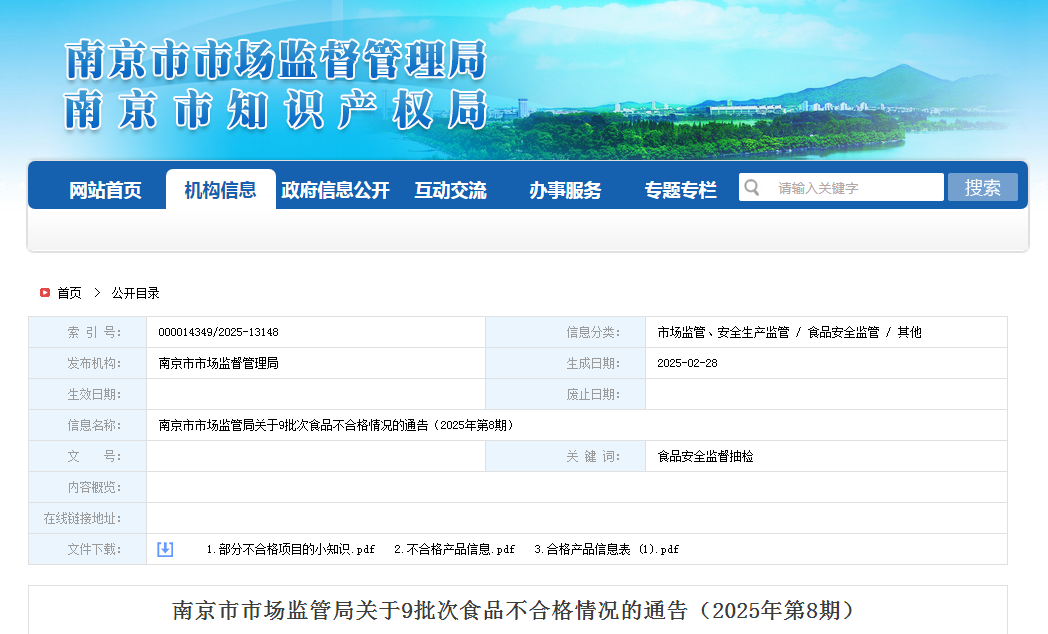Select the 机构信息 tab

tap(221, 190)
